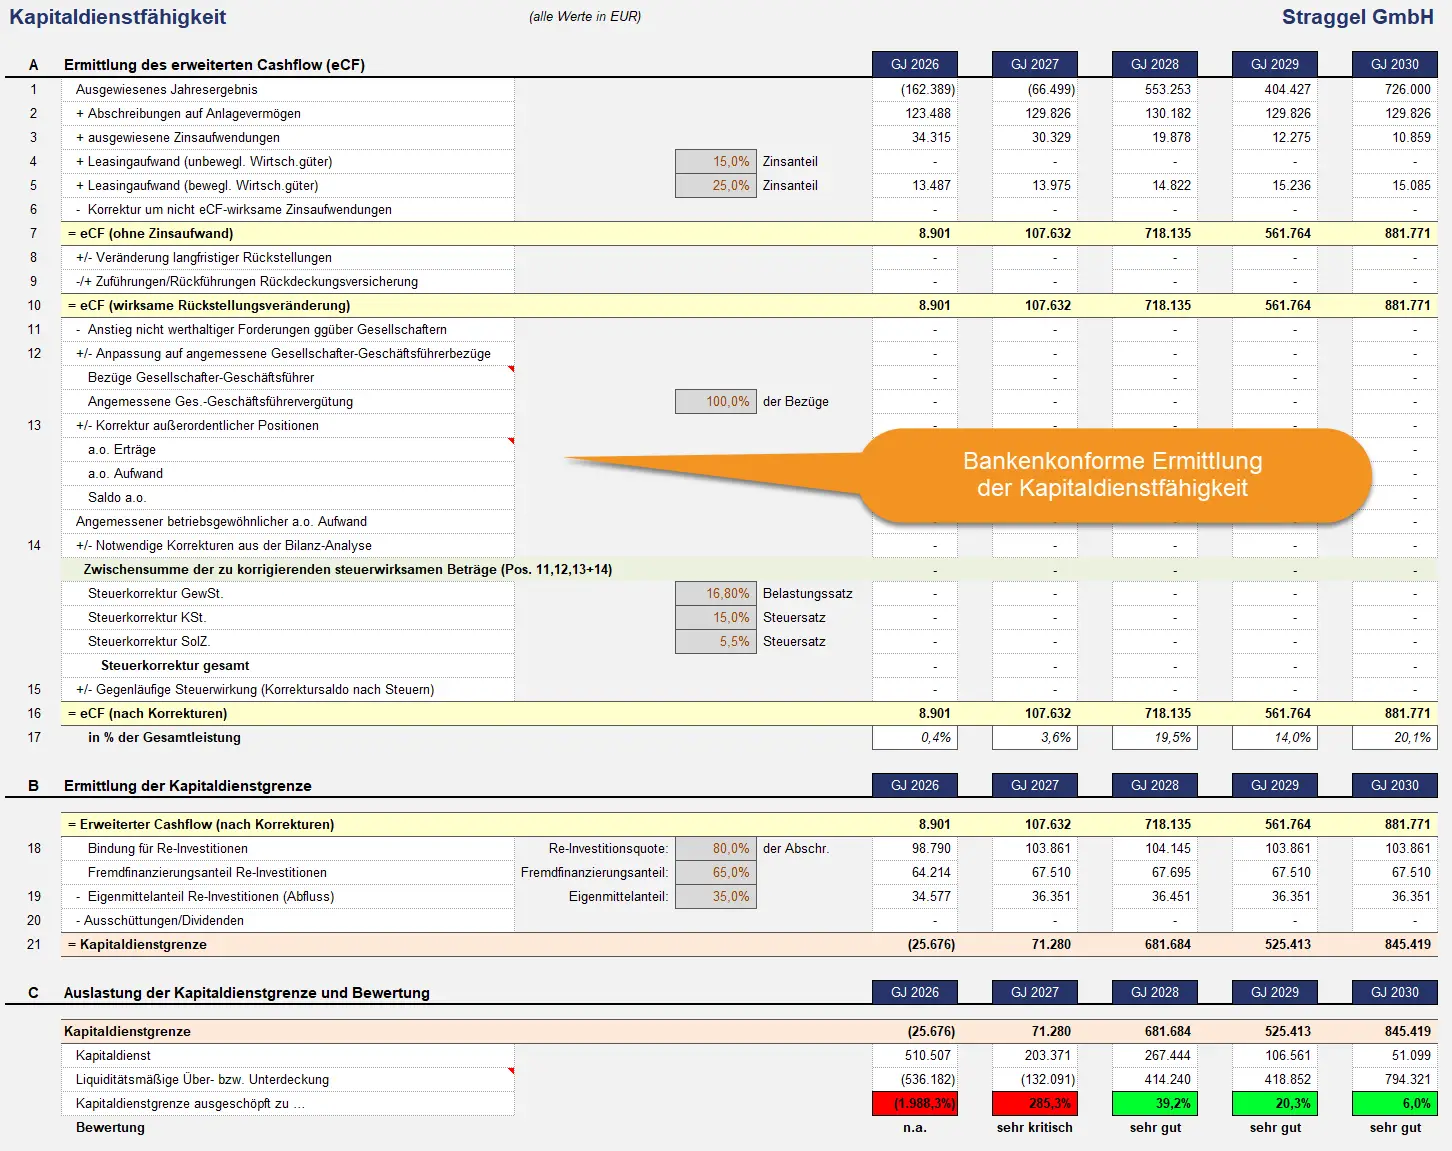The image size is (1452, 1151).
Task: Select the red (1.988,3%) utilization cell
Action: (914, 1104)
